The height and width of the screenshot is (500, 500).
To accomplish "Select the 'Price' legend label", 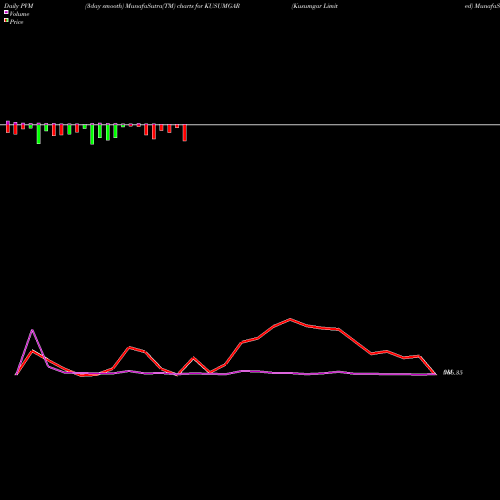I will pos(16,22).
